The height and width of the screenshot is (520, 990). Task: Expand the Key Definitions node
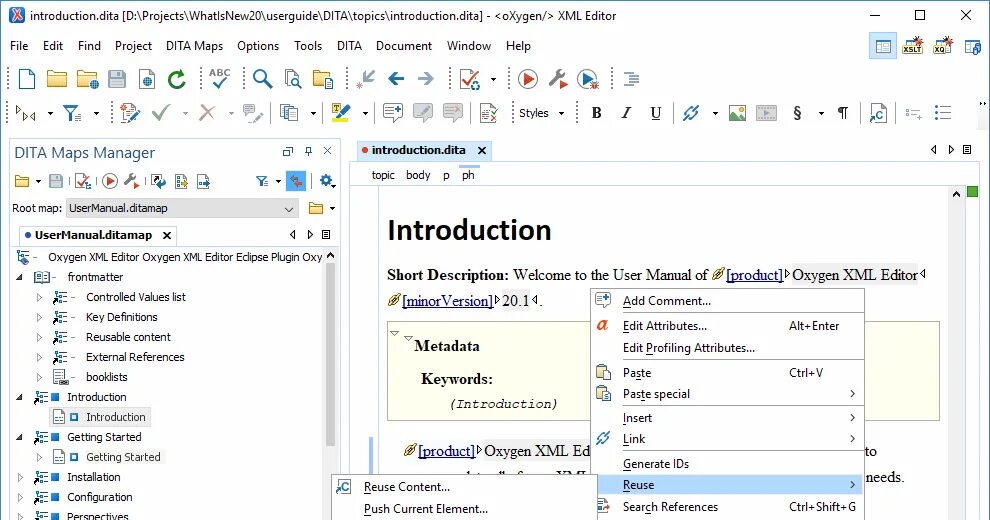pos(39,317)
